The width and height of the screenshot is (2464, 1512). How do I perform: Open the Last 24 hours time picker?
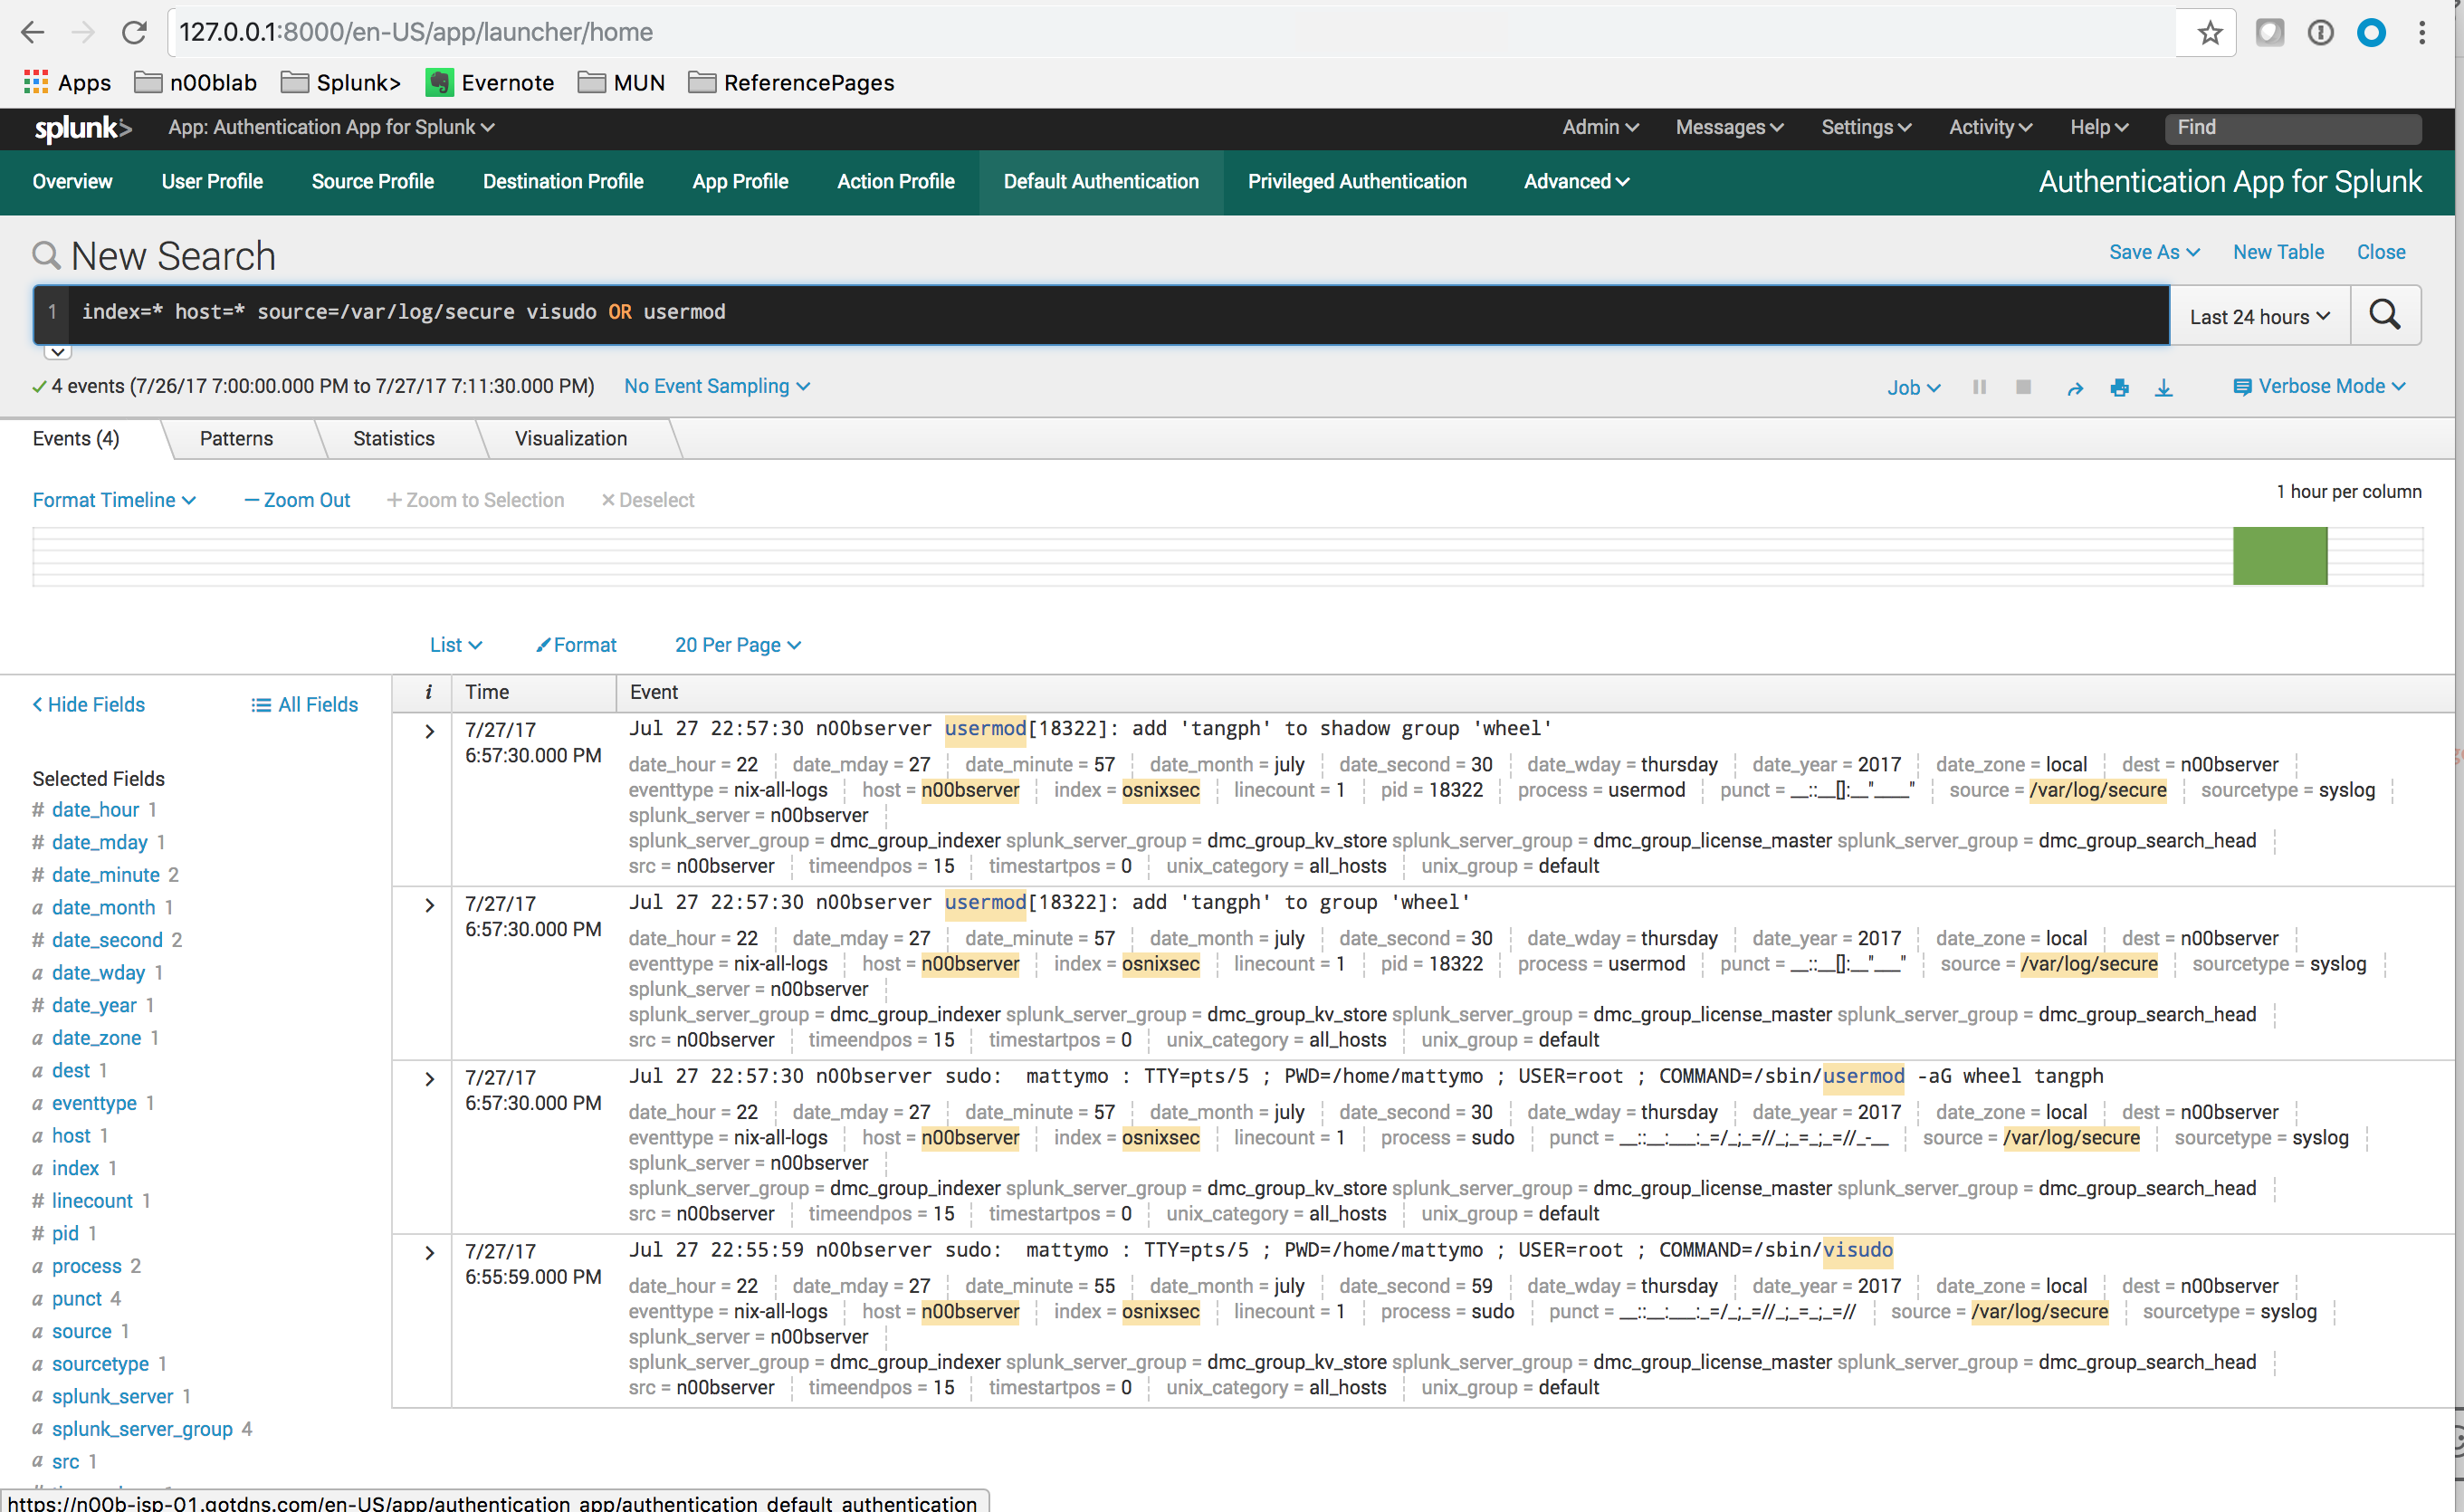pyautogui.click(x=2258, y=315)
